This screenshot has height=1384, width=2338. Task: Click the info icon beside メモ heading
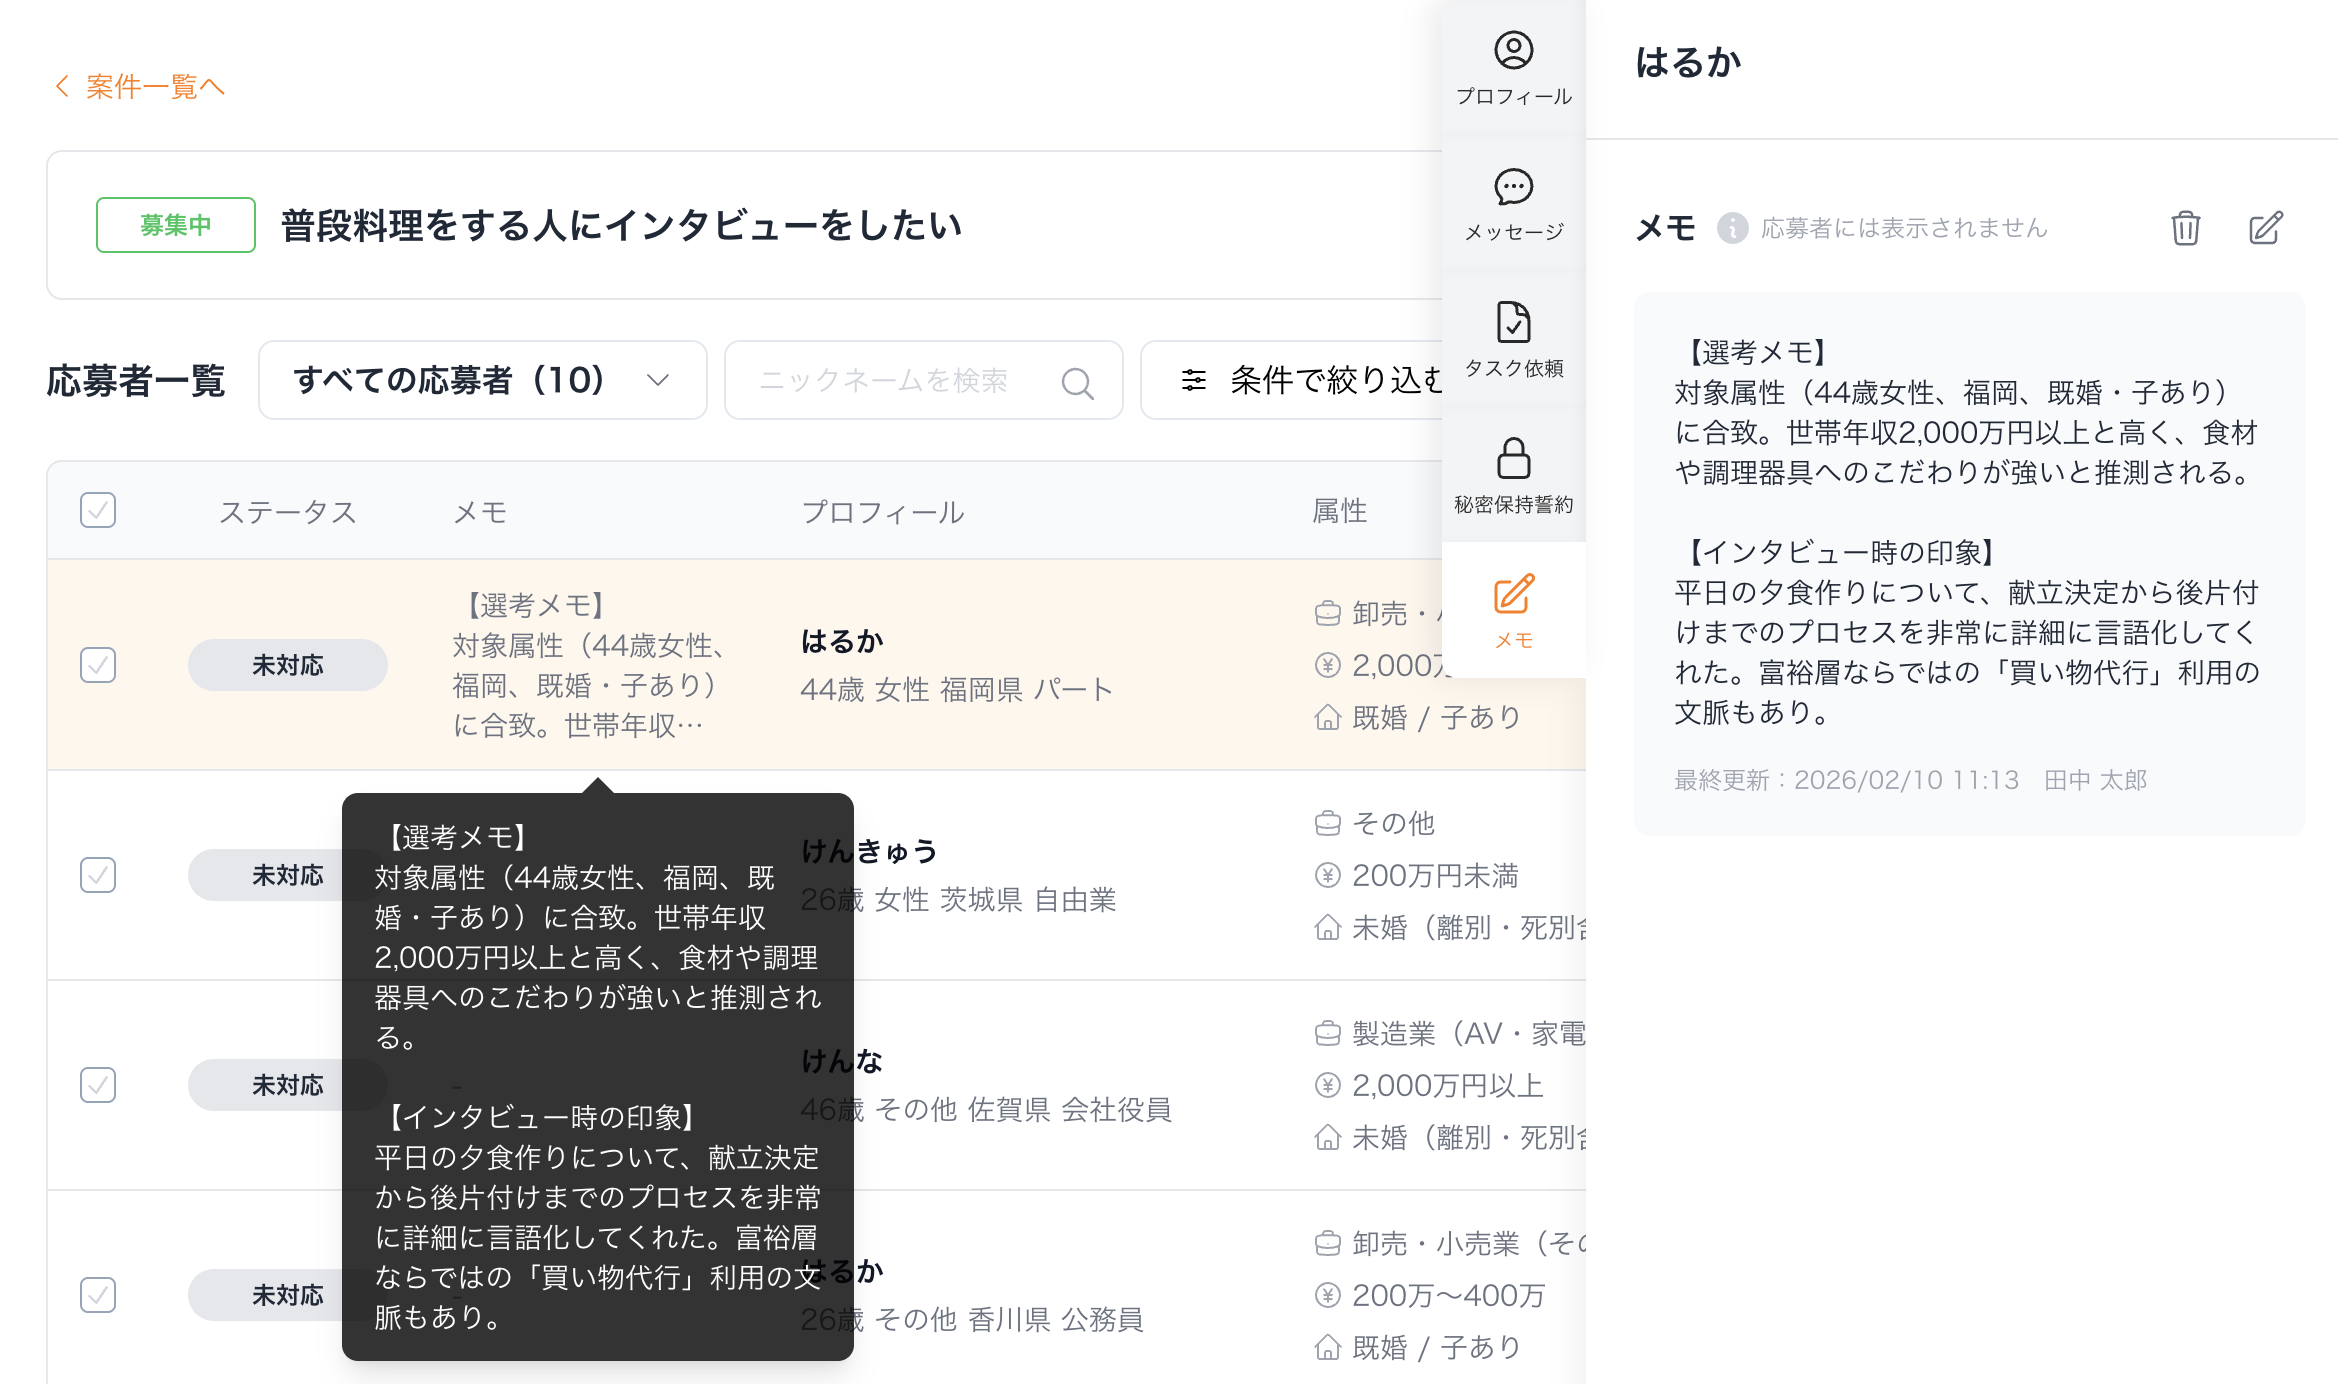pyautogui.click(x=1732, y=228)
